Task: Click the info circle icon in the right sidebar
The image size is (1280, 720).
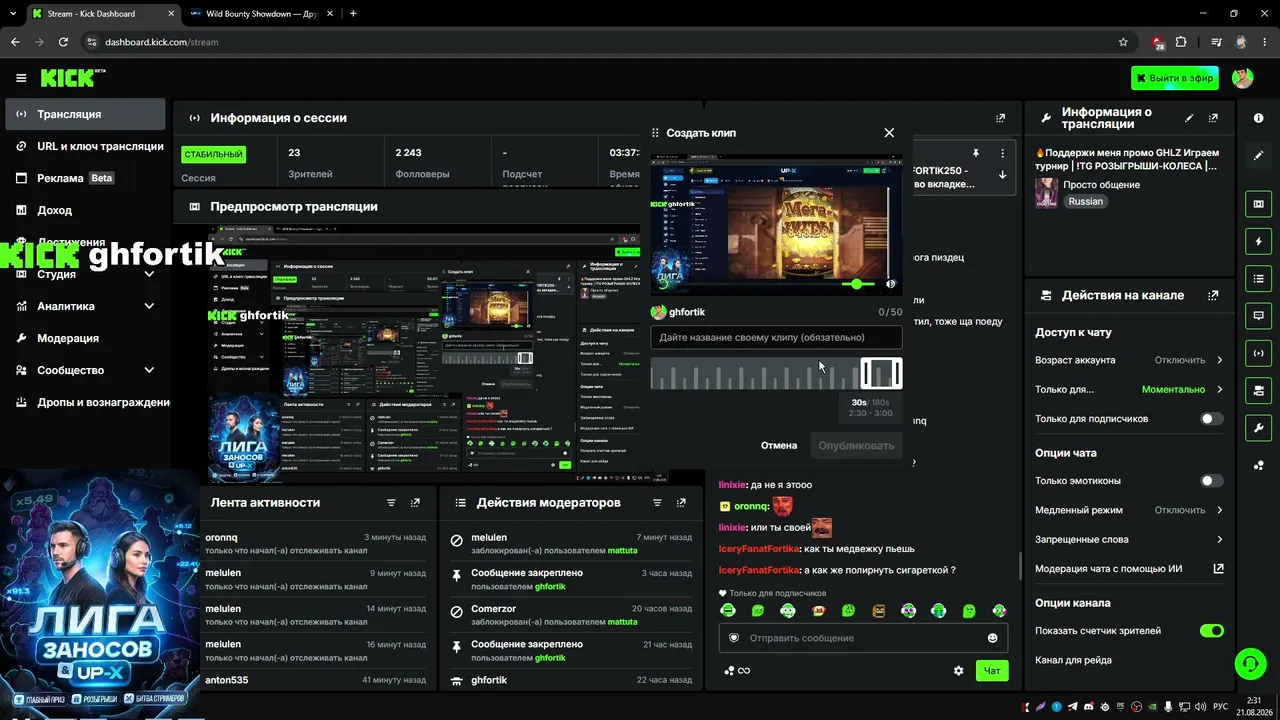Action: [1258, 118]
